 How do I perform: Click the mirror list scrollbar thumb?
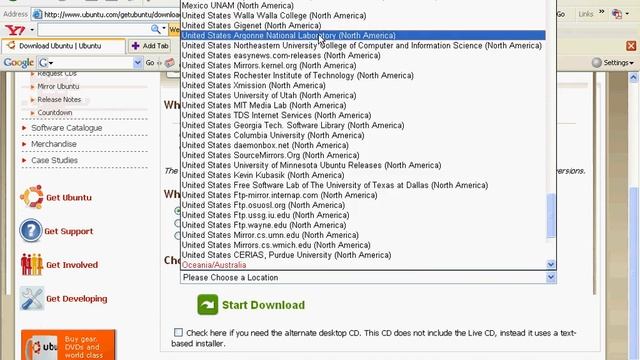pos(551,215)
